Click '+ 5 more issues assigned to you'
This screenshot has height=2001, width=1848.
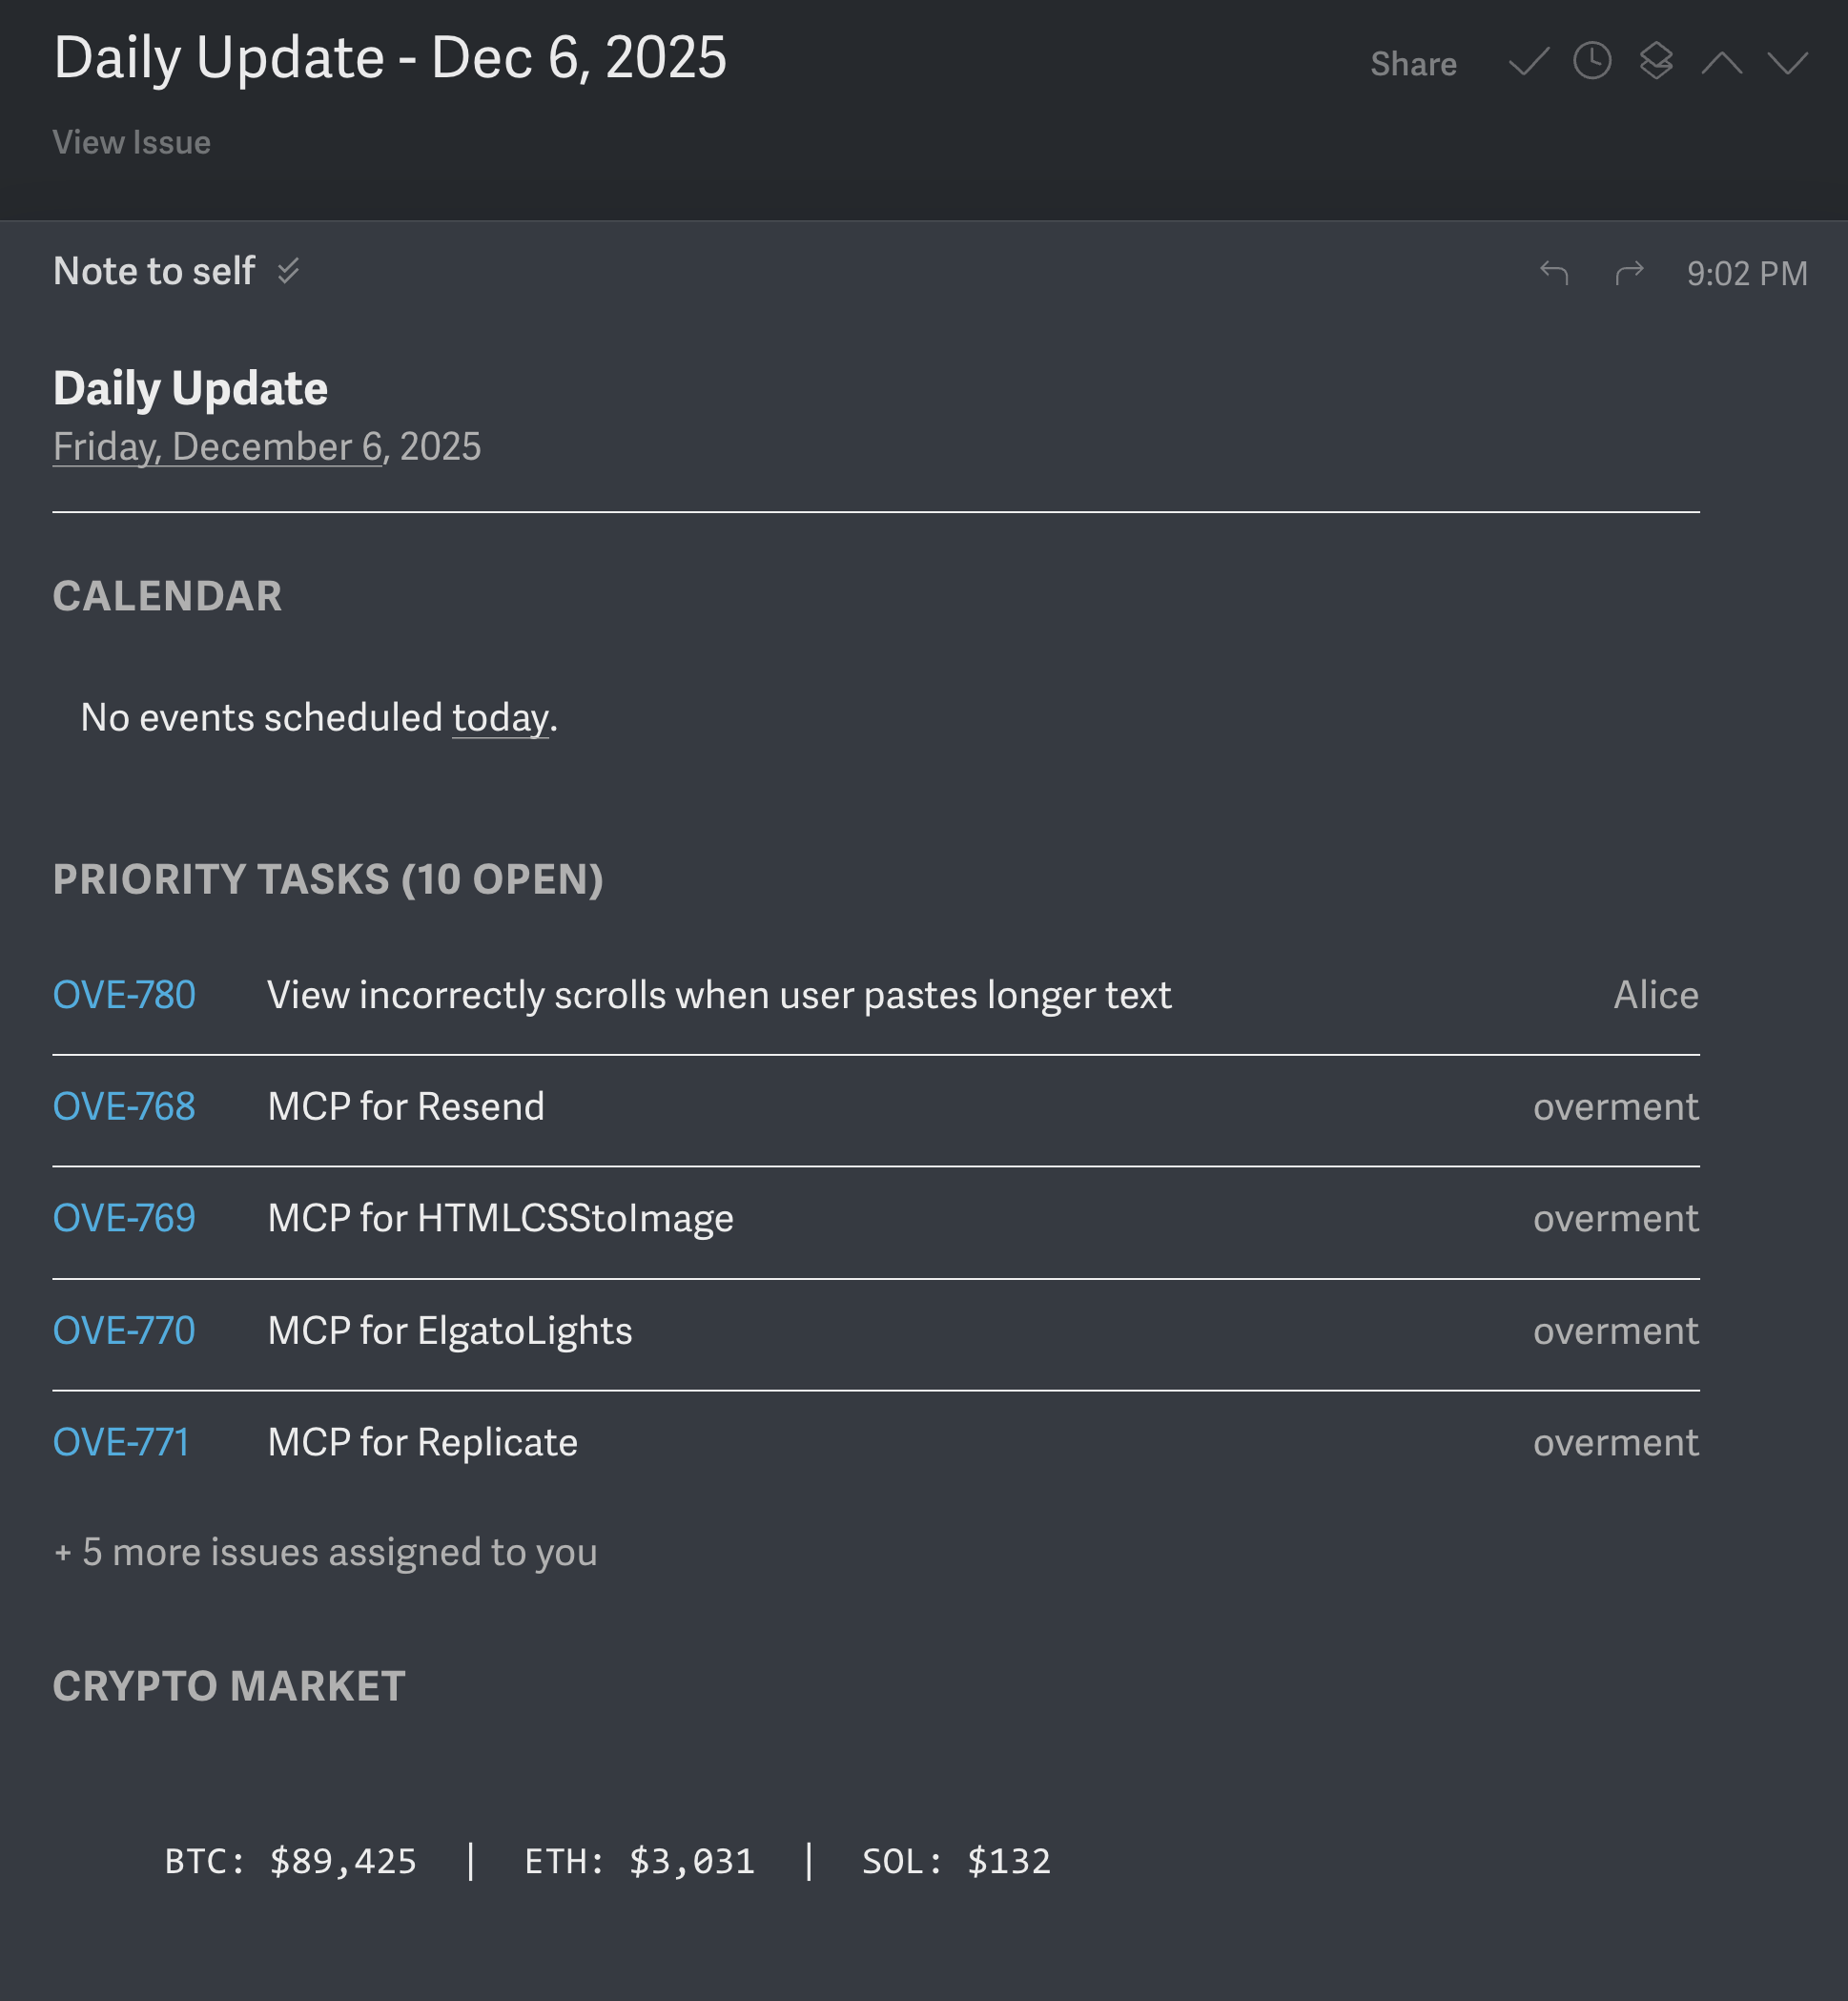pos(325,1552)
